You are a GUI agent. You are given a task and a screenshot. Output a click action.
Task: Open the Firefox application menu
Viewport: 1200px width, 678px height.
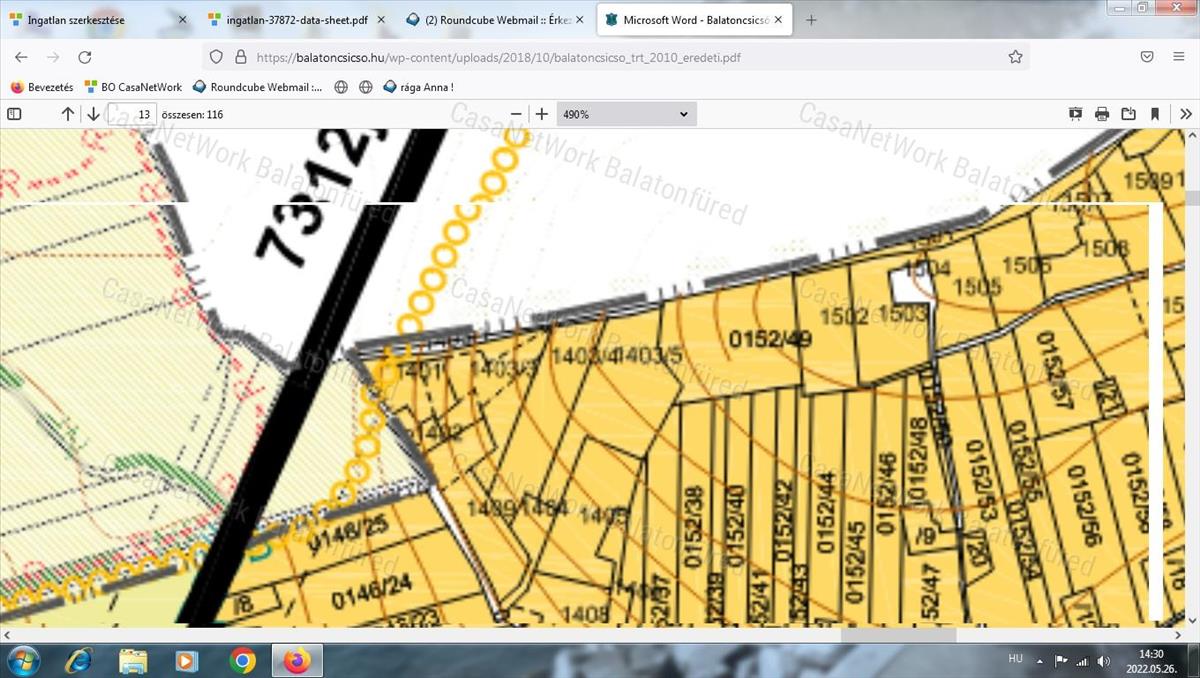[x=1179, y=57]
